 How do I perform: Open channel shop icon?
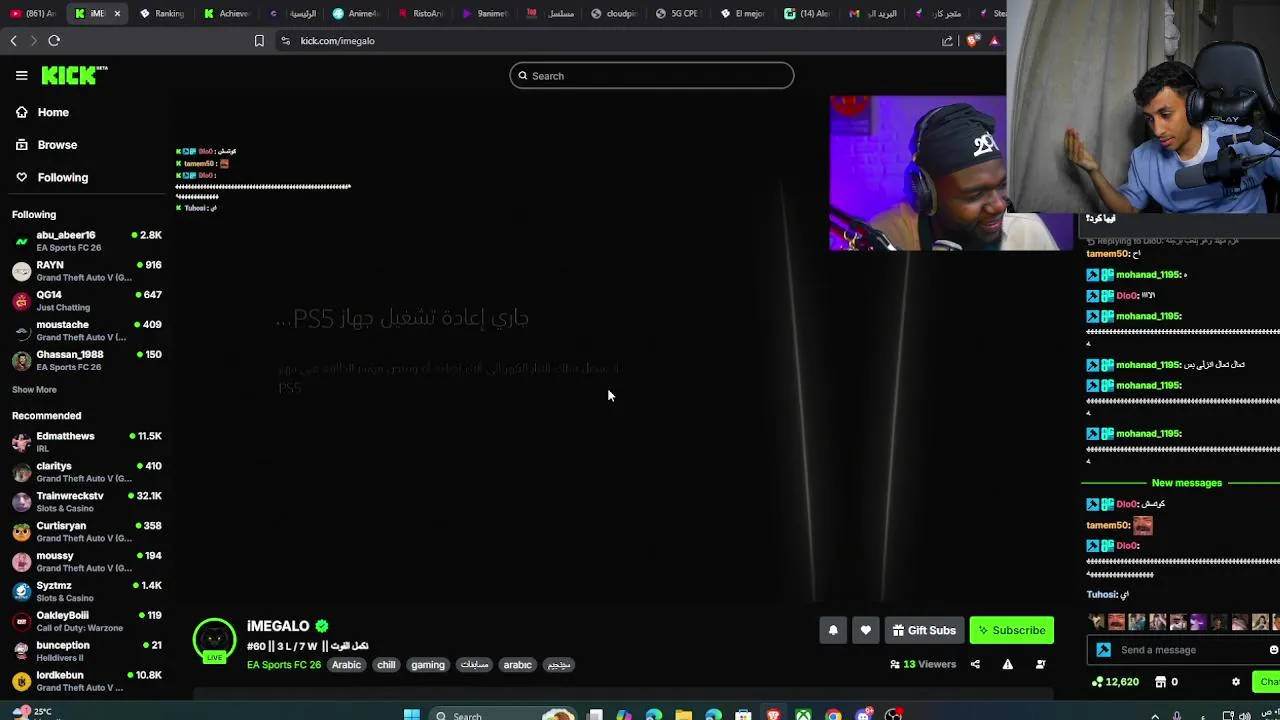1160,682
